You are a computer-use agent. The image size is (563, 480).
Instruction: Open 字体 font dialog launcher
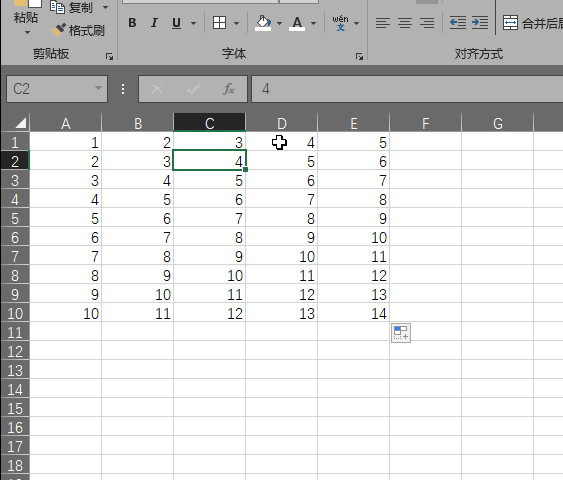click(x=359, y=56)
